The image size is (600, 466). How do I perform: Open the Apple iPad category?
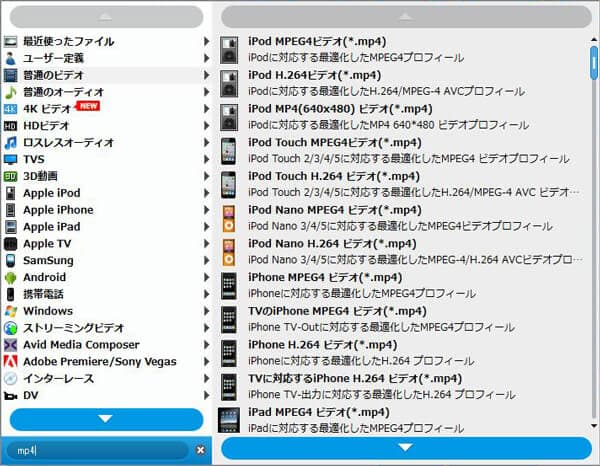click(x=106, y=227)
